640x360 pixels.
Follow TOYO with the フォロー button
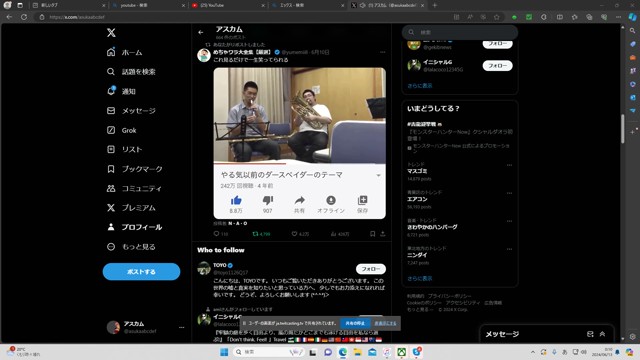point(371,269)
